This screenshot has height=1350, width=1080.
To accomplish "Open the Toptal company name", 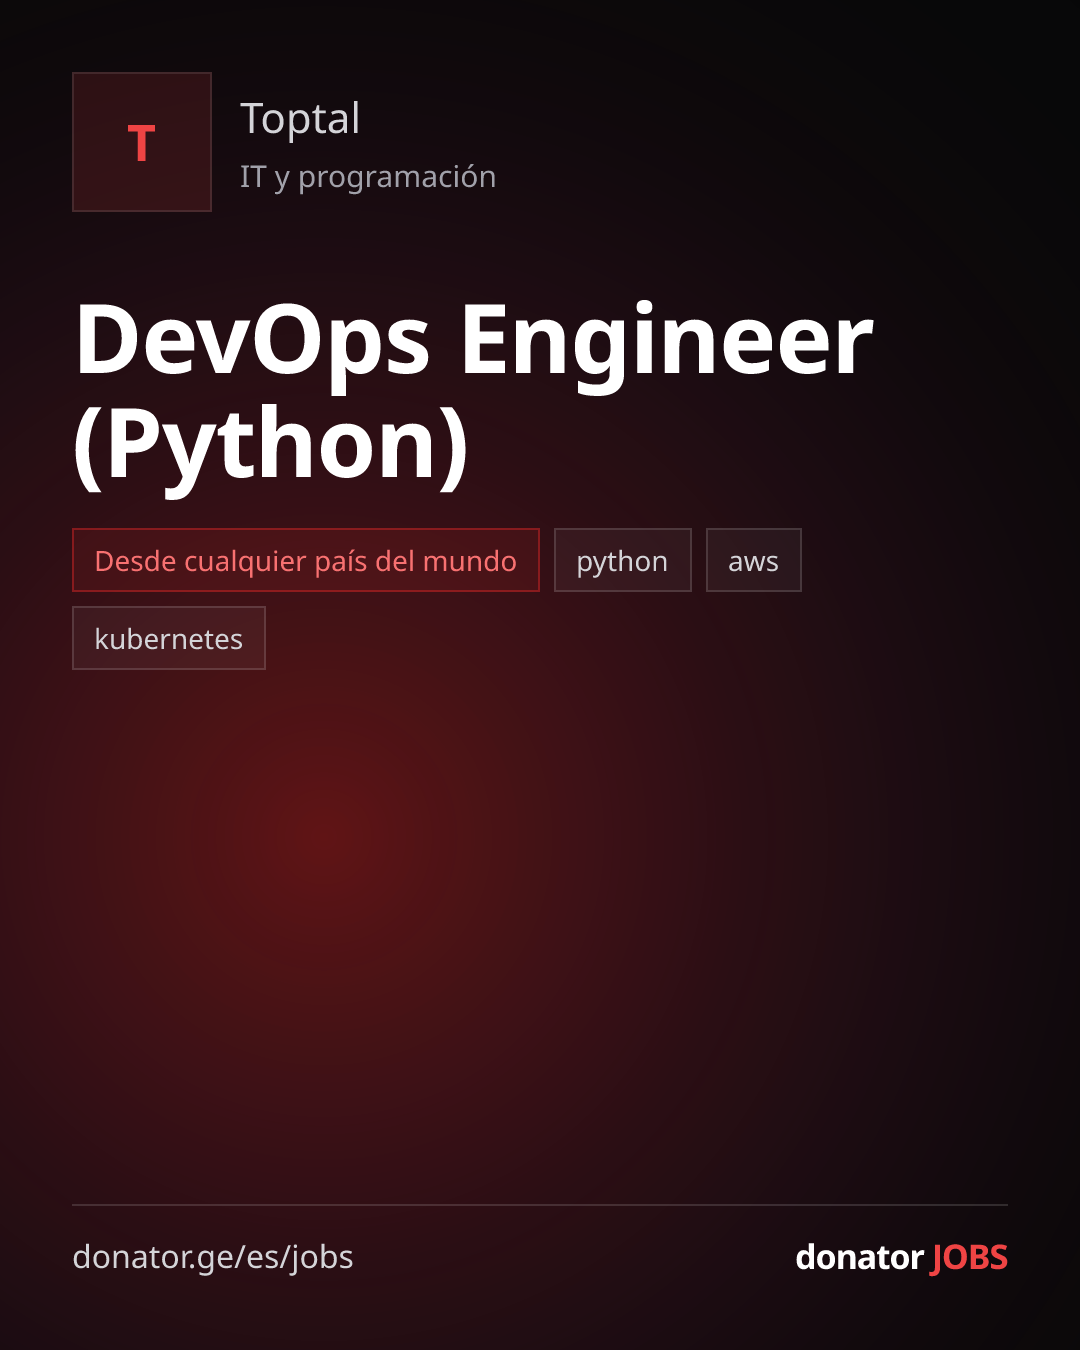I will (300, 119).
